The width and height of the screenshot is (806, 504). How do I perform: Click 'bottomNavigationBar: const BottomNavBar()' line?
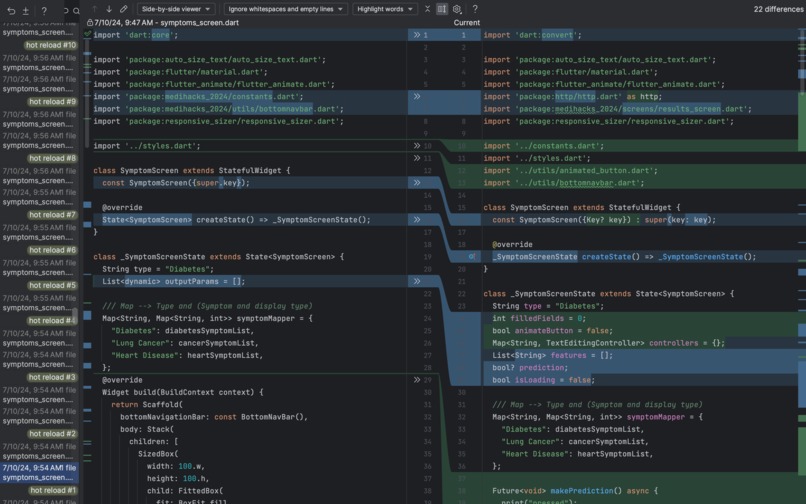214,417
